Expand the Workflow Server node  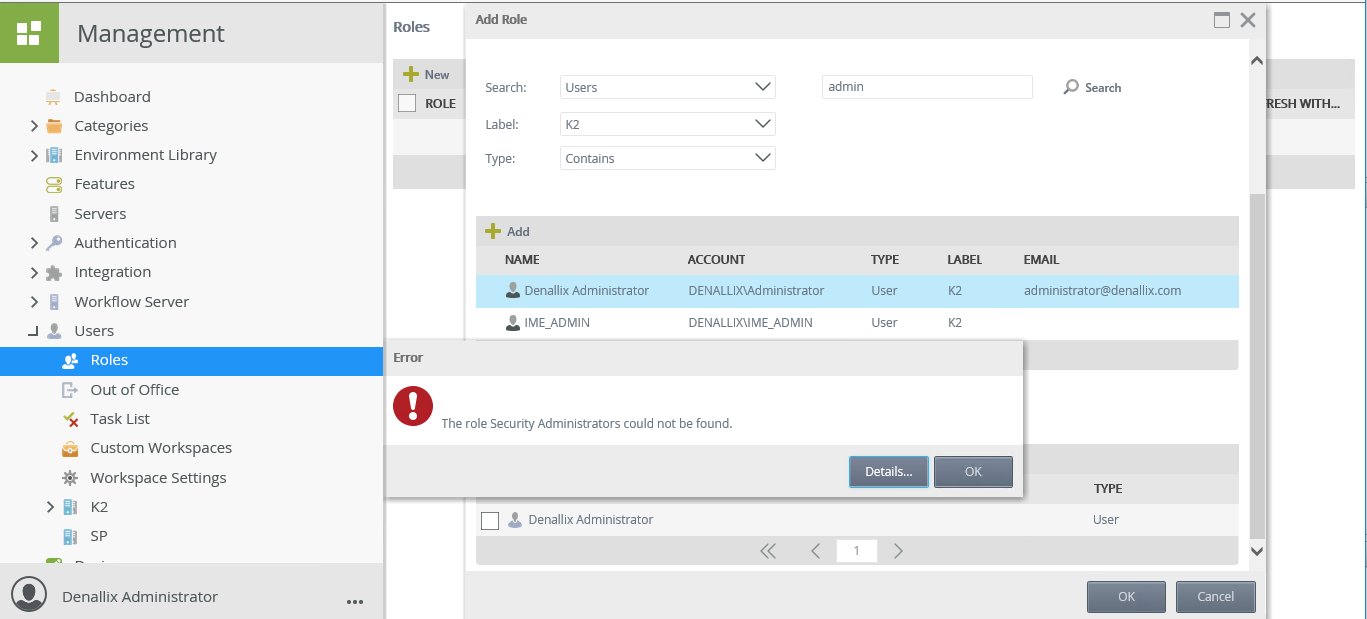coord(34,302)
